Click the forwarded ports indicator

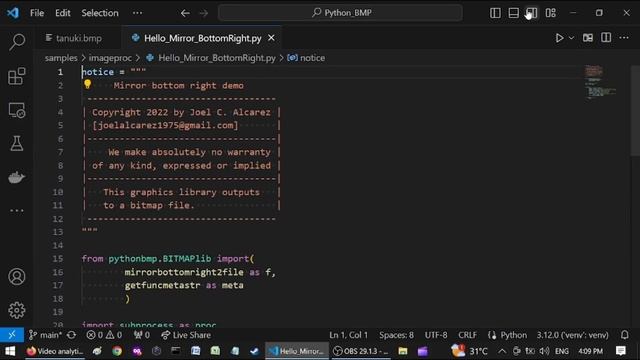[x=142, y=335]
